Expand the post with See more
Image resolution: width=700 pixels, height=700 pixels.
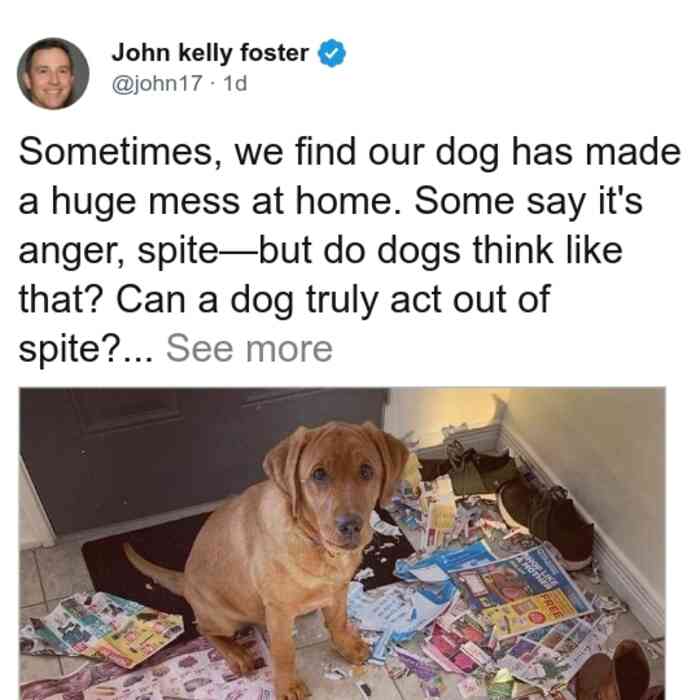[x=250, y=349]
